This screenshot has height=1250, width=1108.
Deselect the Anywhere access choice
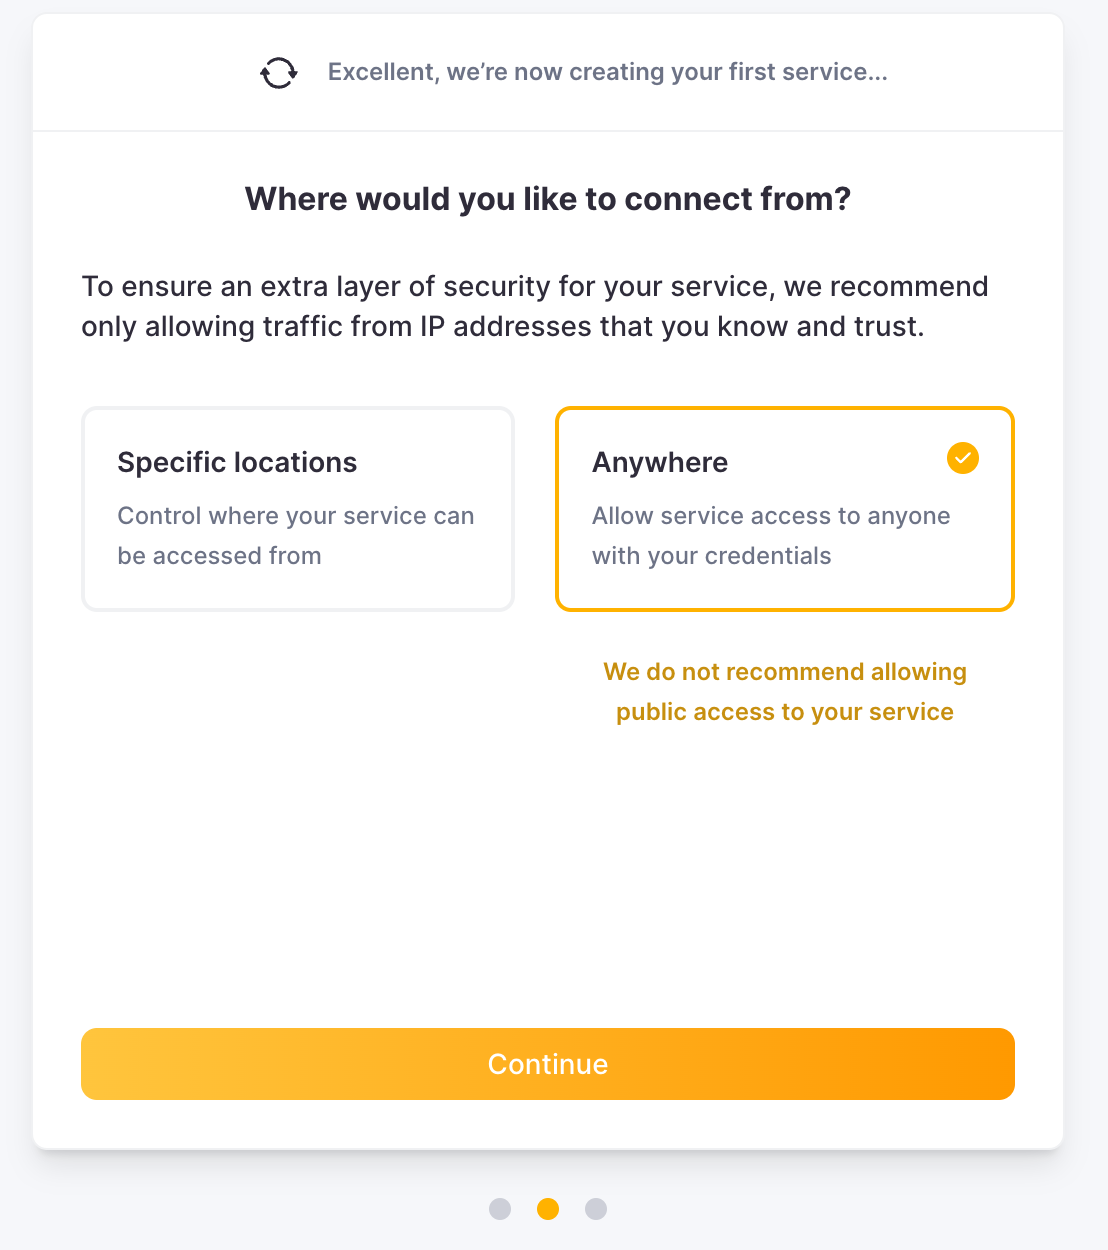784,508
